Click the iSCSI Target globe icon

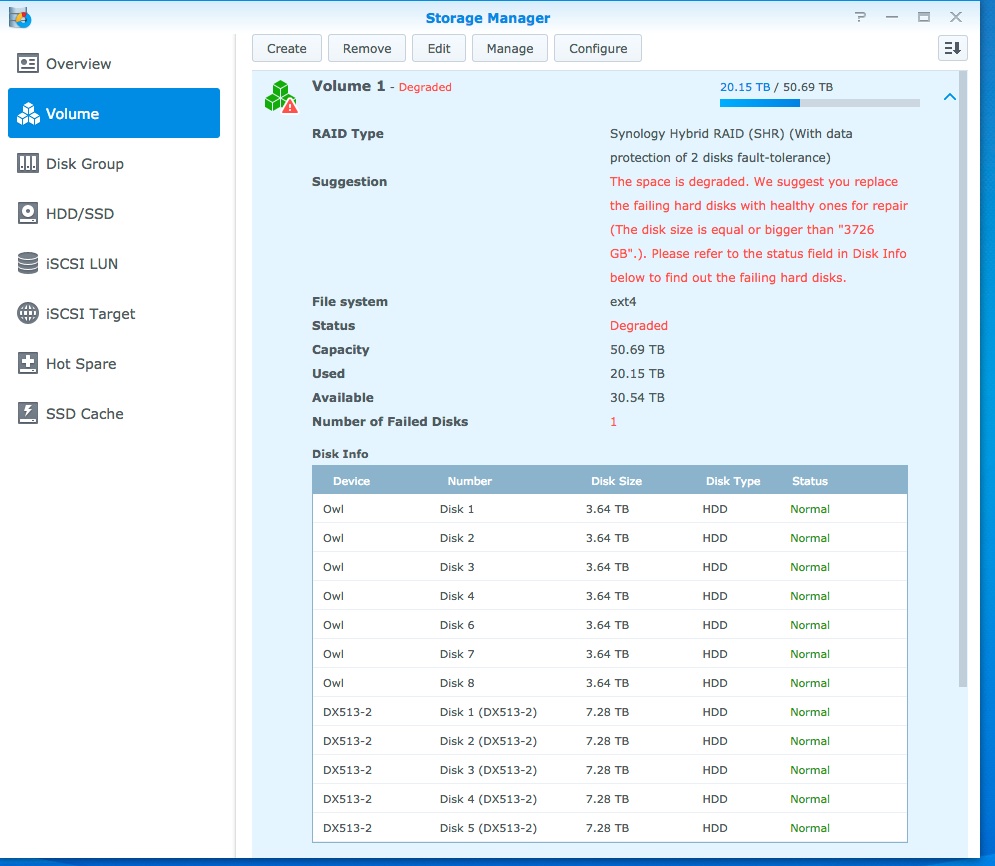pyautogui.click(x=27, y=313)
